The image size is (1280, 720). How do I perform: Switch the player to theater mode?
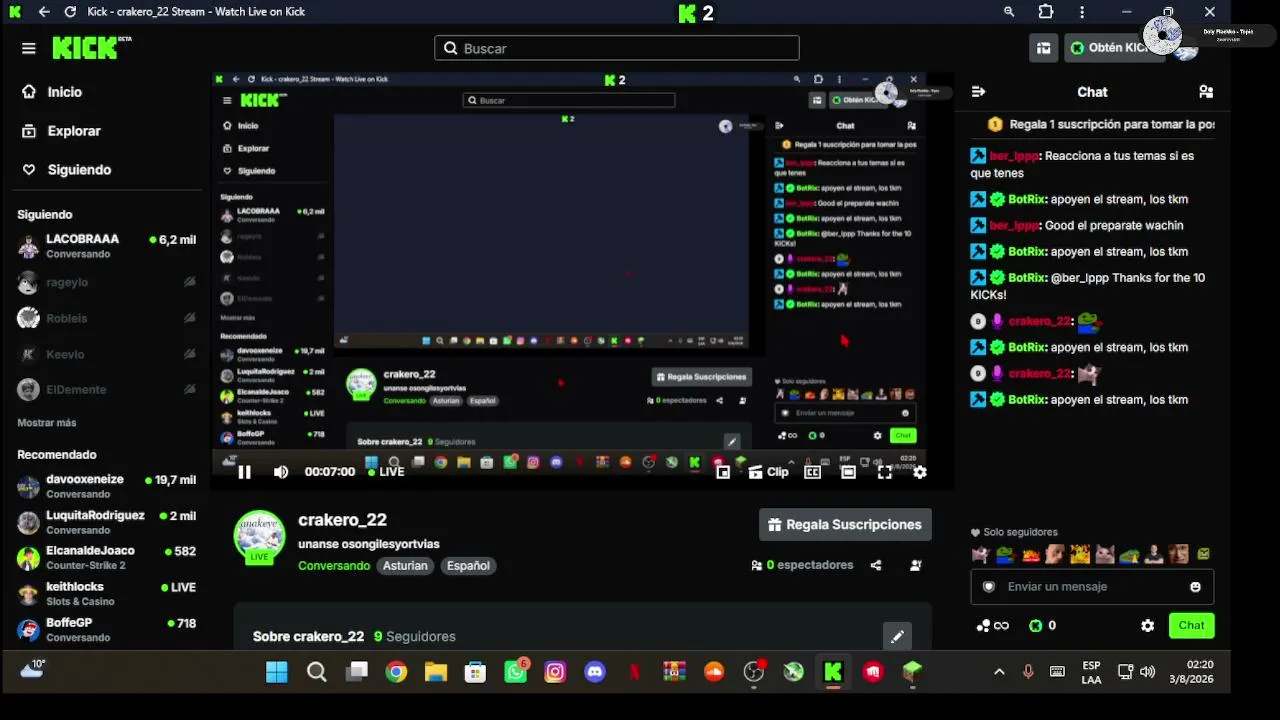point(848,472)
